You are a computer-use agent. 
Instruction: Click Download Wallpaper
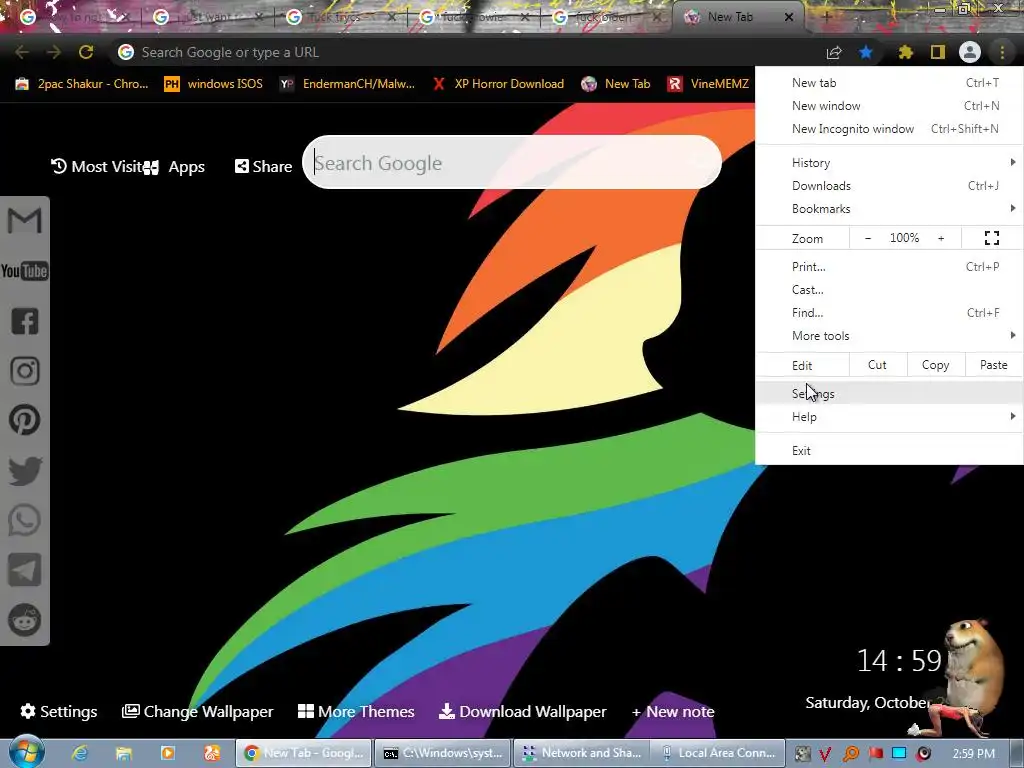522,711
